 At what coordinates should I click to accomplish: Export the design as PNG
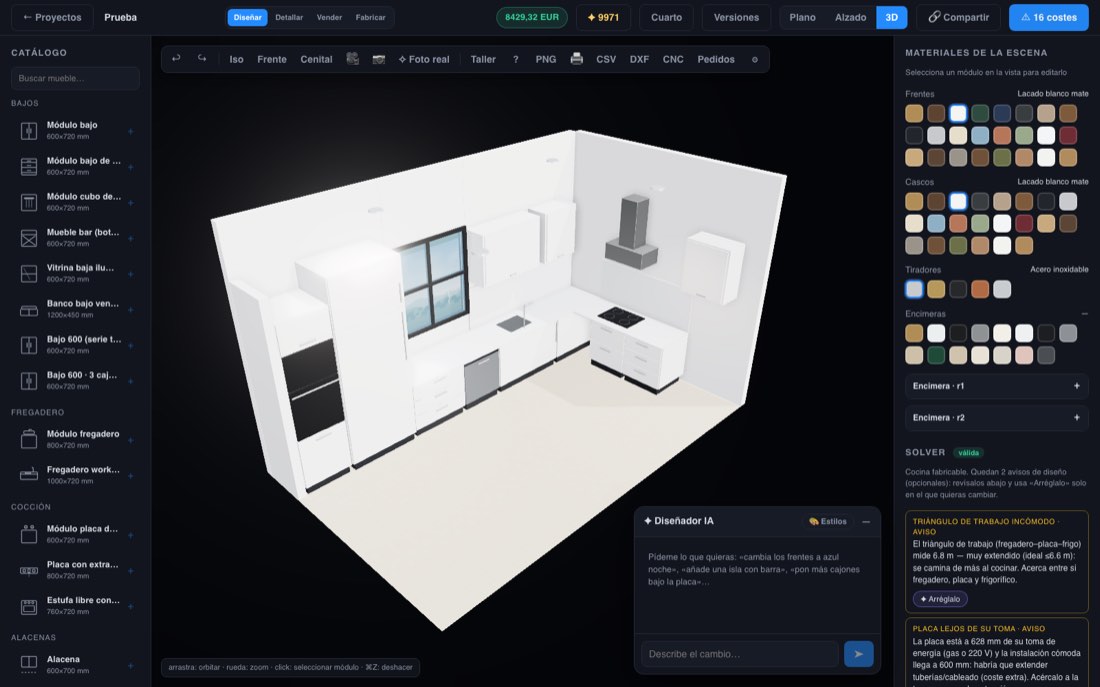point(546,60)
